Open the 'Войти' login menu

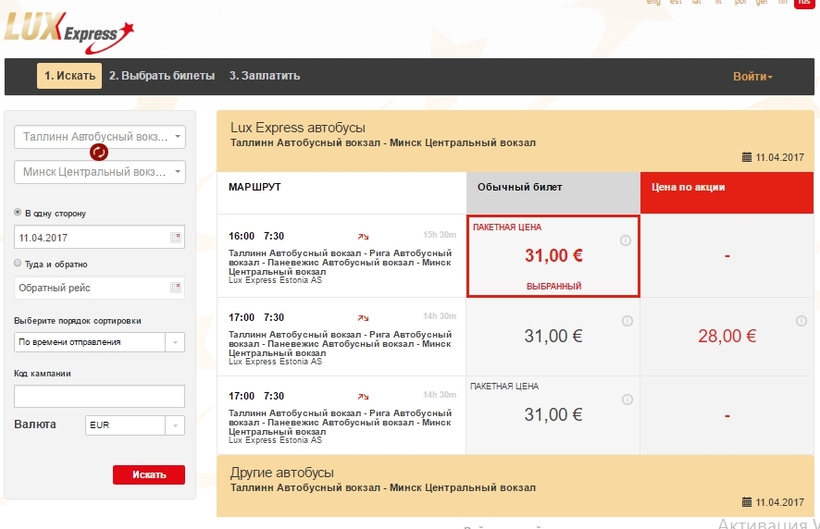[752, 77]
